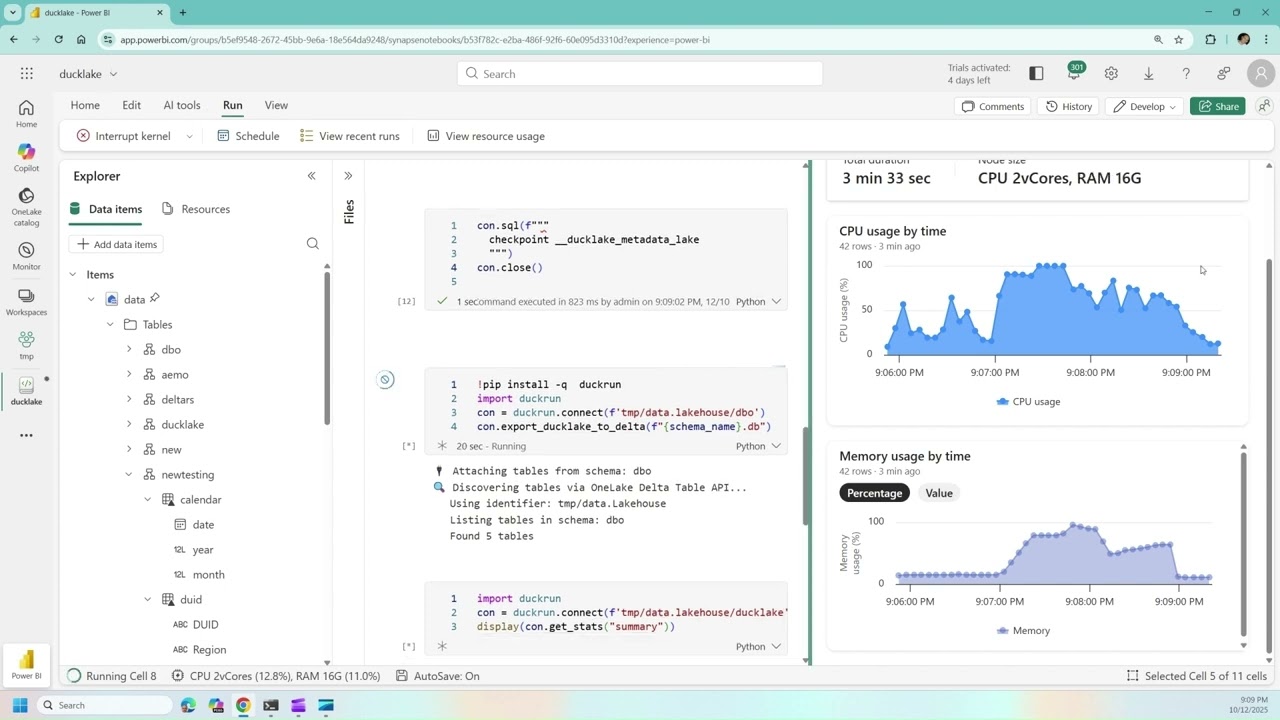1280x720 pixels.
Task: Switch memory chart to Percentage
Action: coord(874,493)
